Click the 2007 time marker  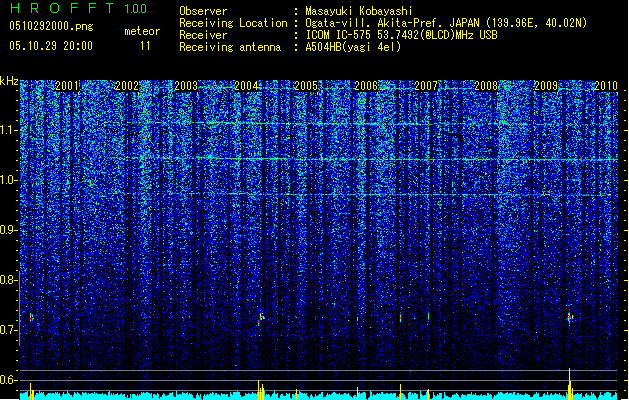click(x=426, y=85)
